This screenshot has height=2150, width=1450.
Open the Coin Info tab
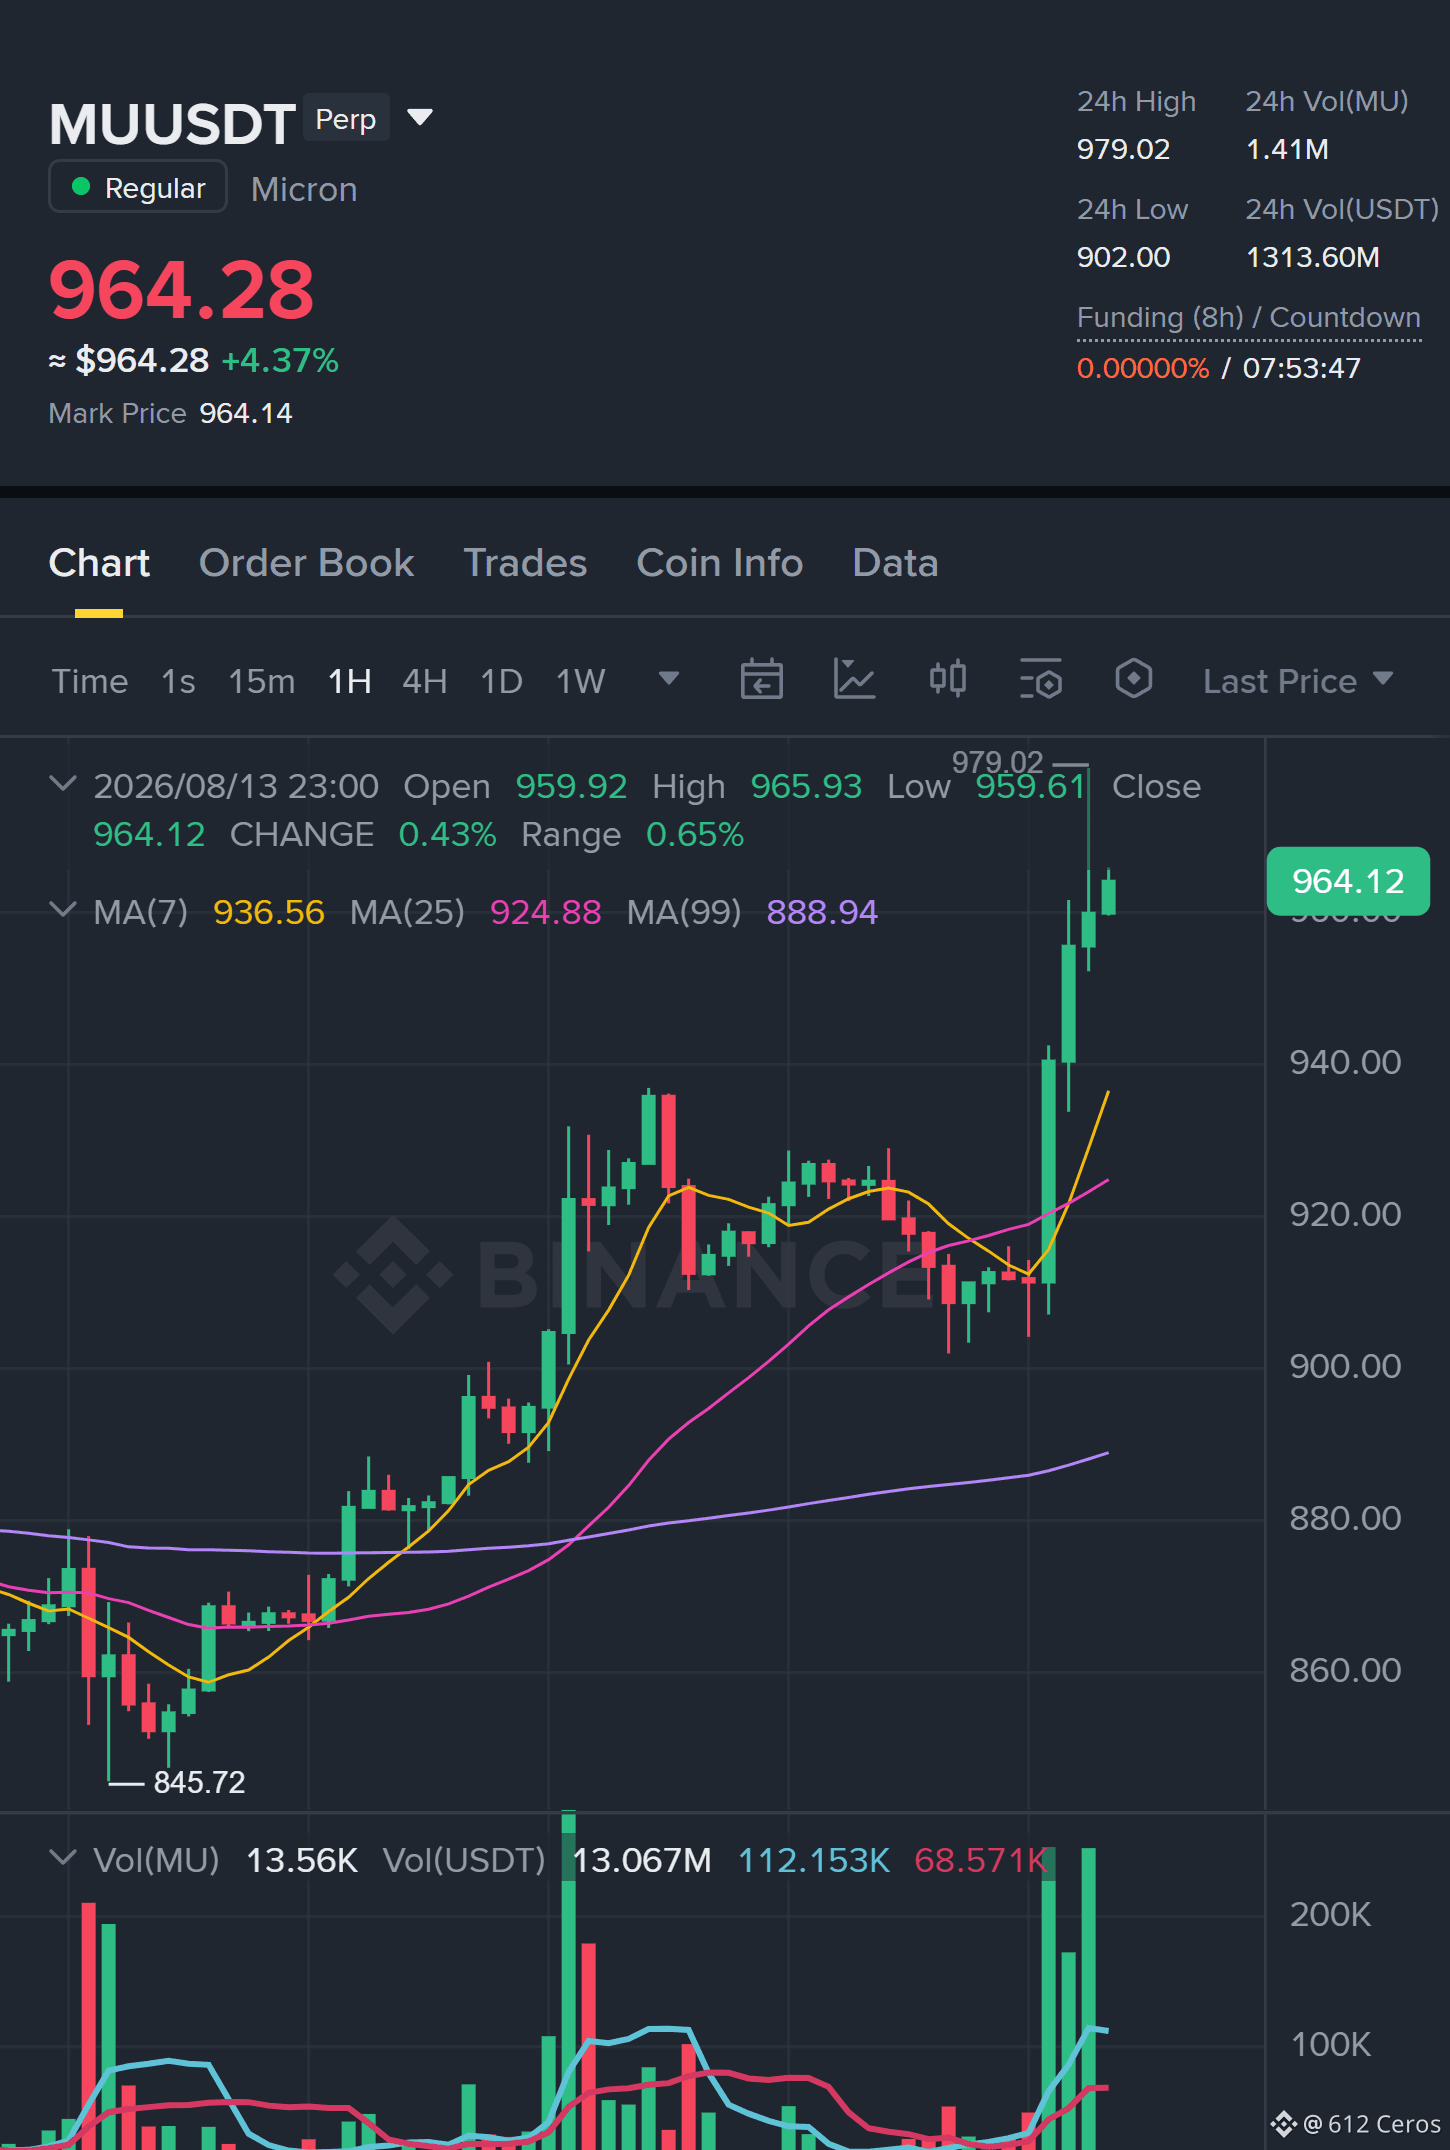click(720, 563)
